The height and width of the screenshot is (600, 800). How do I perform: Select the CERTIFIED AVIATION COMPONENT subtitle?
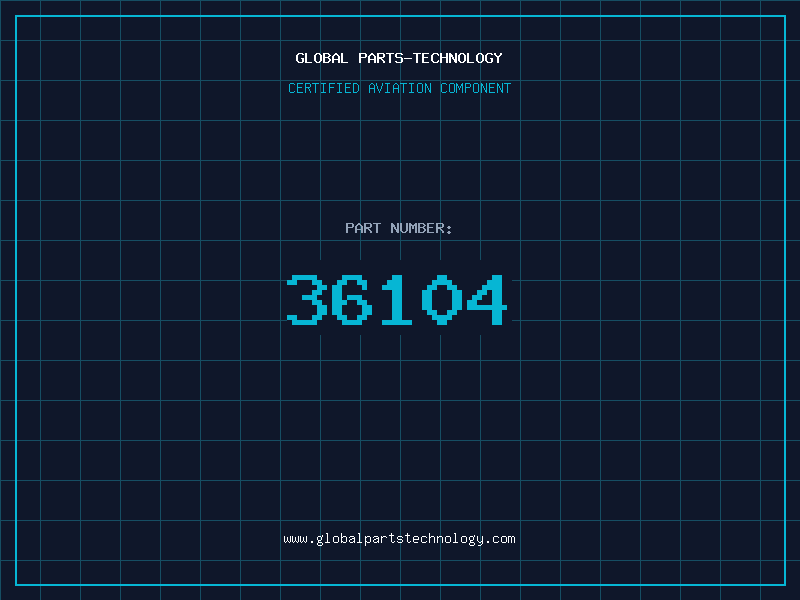click(399, 88)
